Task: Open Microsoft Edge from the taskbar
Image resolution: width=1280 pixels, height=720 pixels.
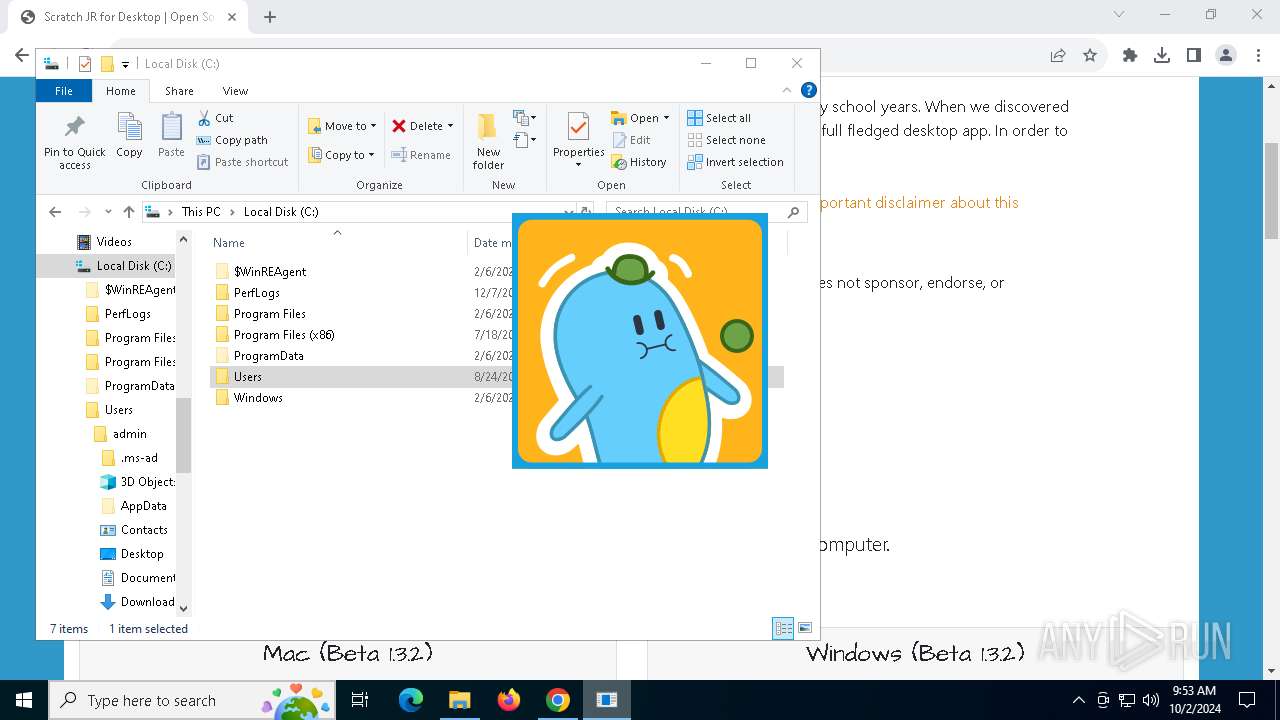Action: (411, 700)
